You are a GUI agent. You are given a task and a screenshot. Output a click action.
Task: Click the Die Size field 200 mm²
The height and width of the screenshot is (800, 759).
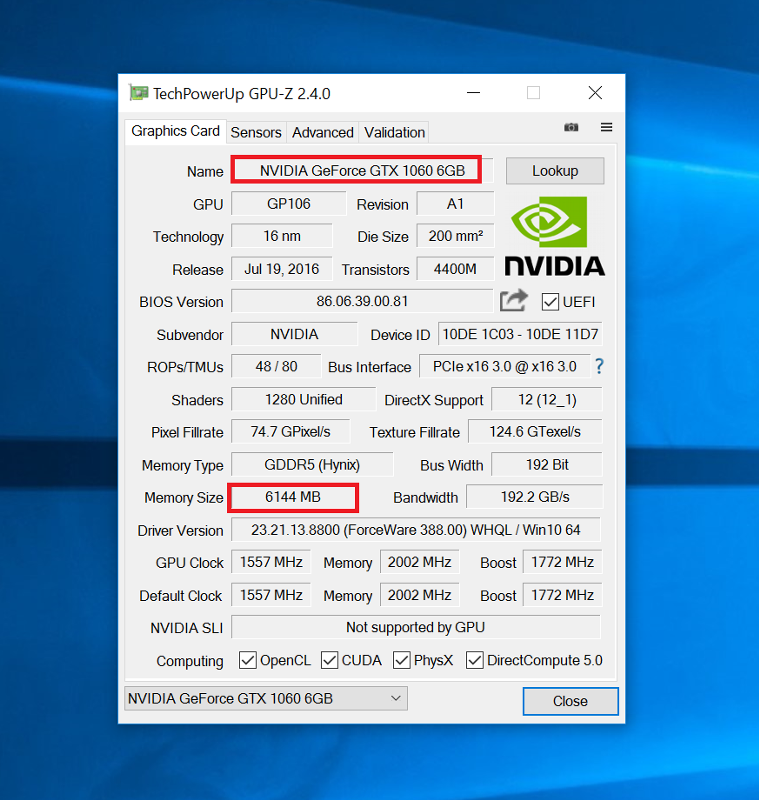click(x=456, y=236)
